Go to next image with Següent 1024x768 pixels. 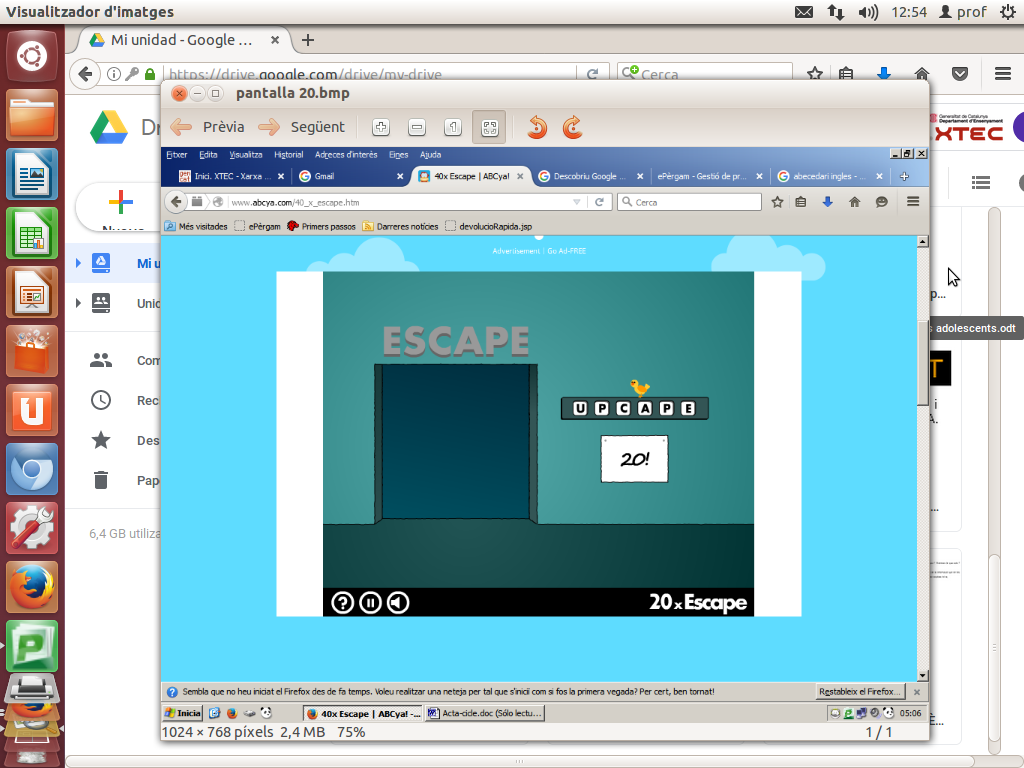coord(301,127)
